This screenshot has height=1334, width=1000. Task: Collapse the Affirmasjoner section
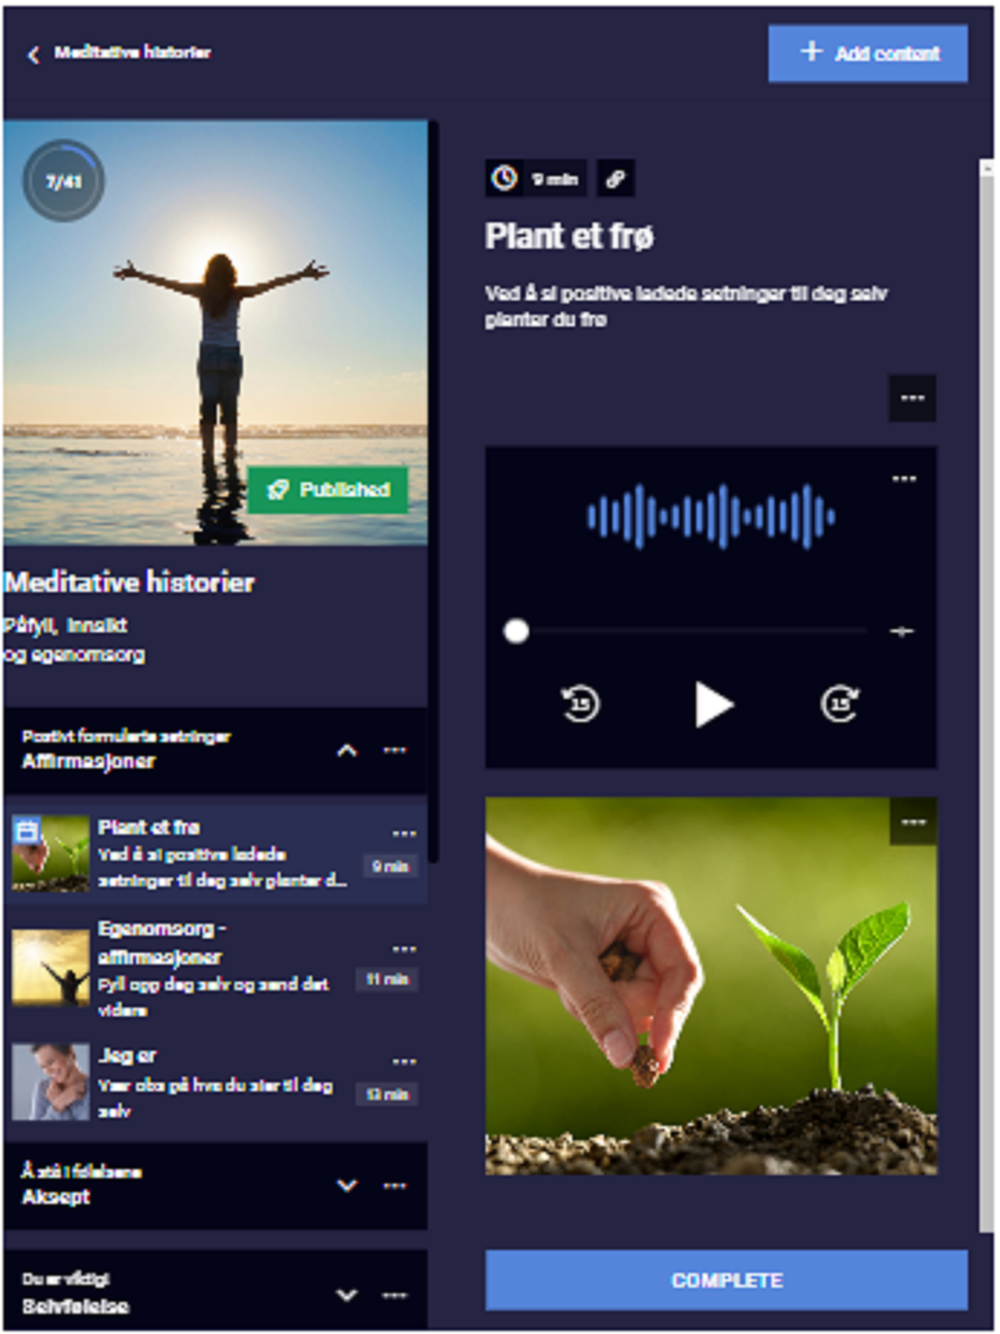click(x=346, y=750)
